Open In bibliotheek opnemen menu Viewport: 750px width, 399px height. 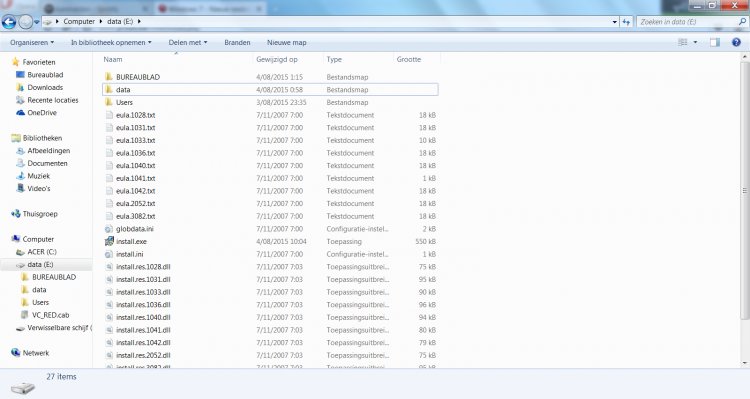pyautogui.click(x=111, y=43)
